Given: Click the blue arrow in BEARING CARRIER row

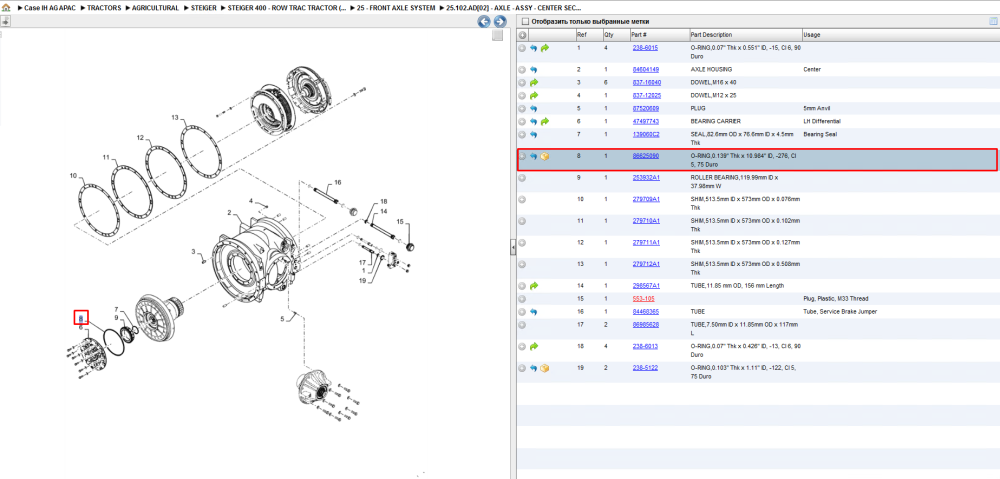Looking at the screenshot, I should [533, 122].
